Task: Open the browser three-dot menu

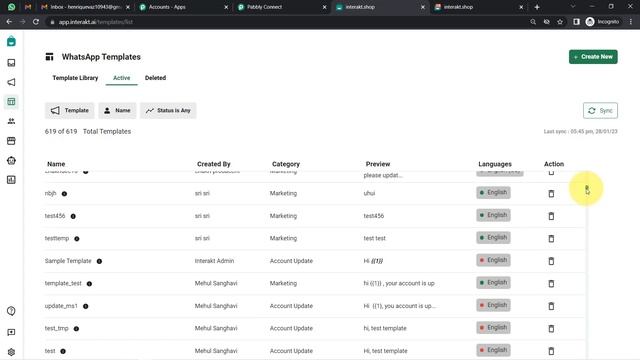Action: click(631, 22)
